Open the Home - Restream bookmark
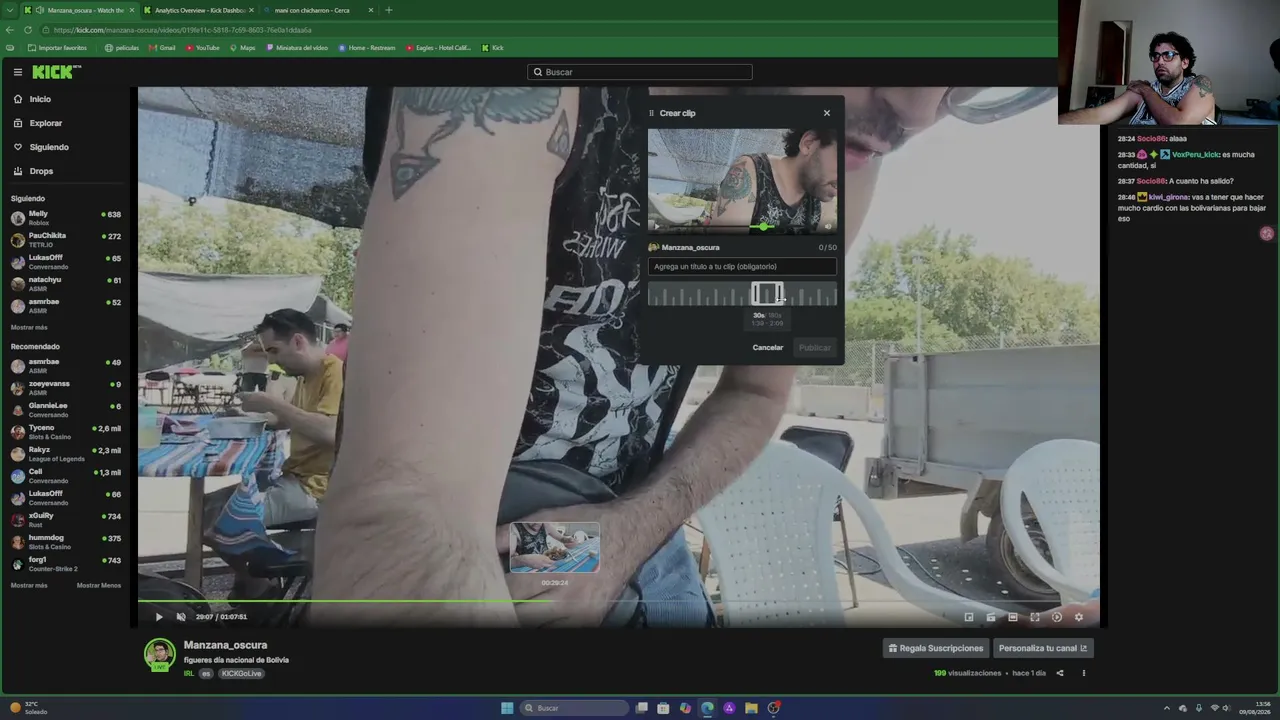Screen dimensions: 1280x720 point(367,48)
